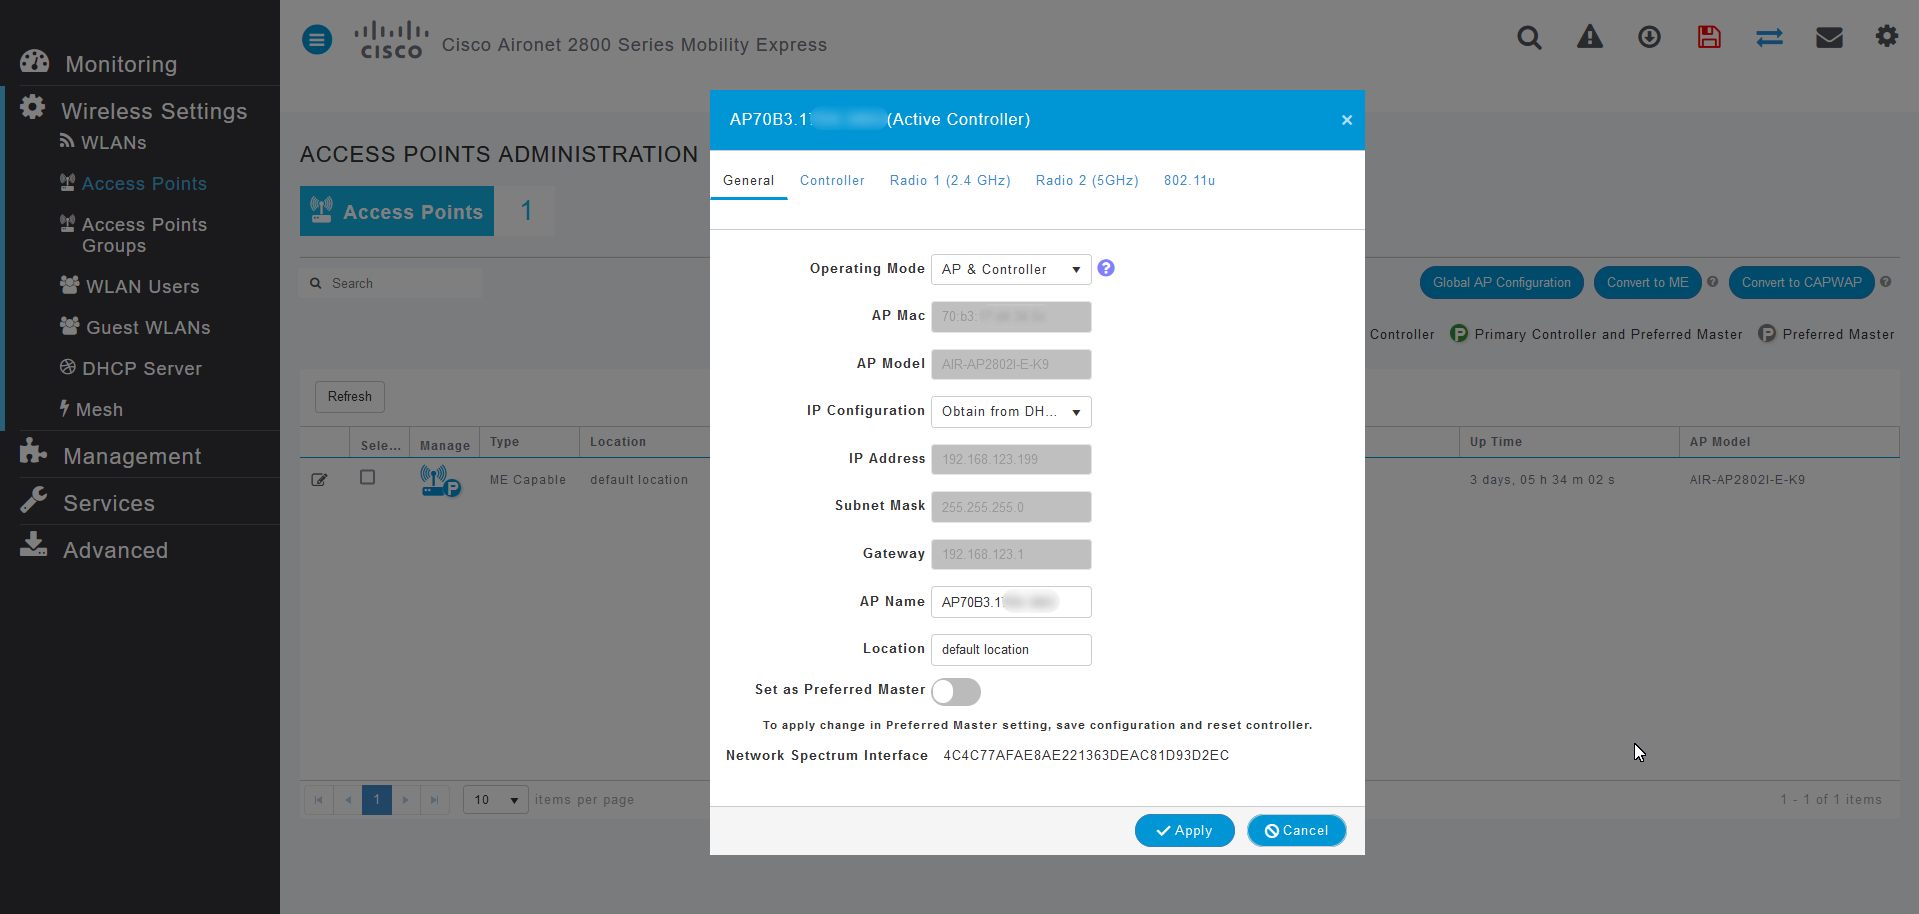Switch to Radio 2 (5GHz) tab
Screen dimensions: 1919x914
[x=1087, y=181]
